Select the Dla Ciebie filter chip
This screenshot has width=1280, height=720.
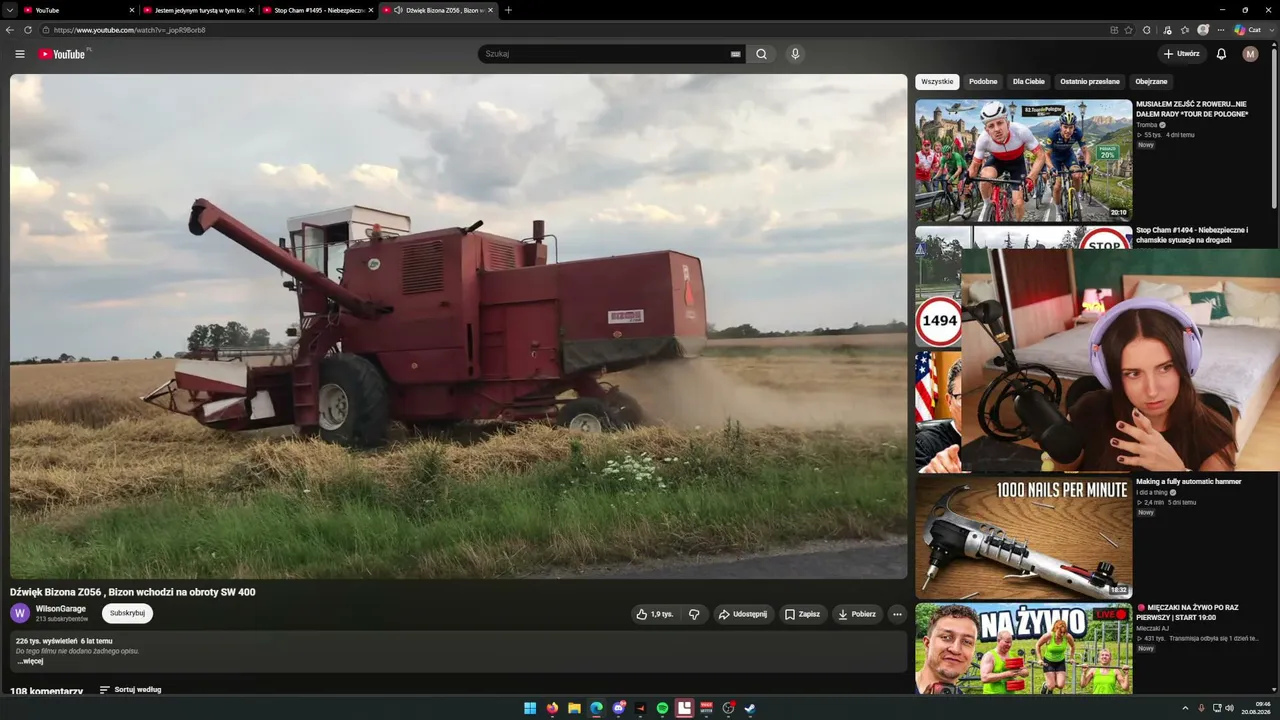coord(1028,82)
